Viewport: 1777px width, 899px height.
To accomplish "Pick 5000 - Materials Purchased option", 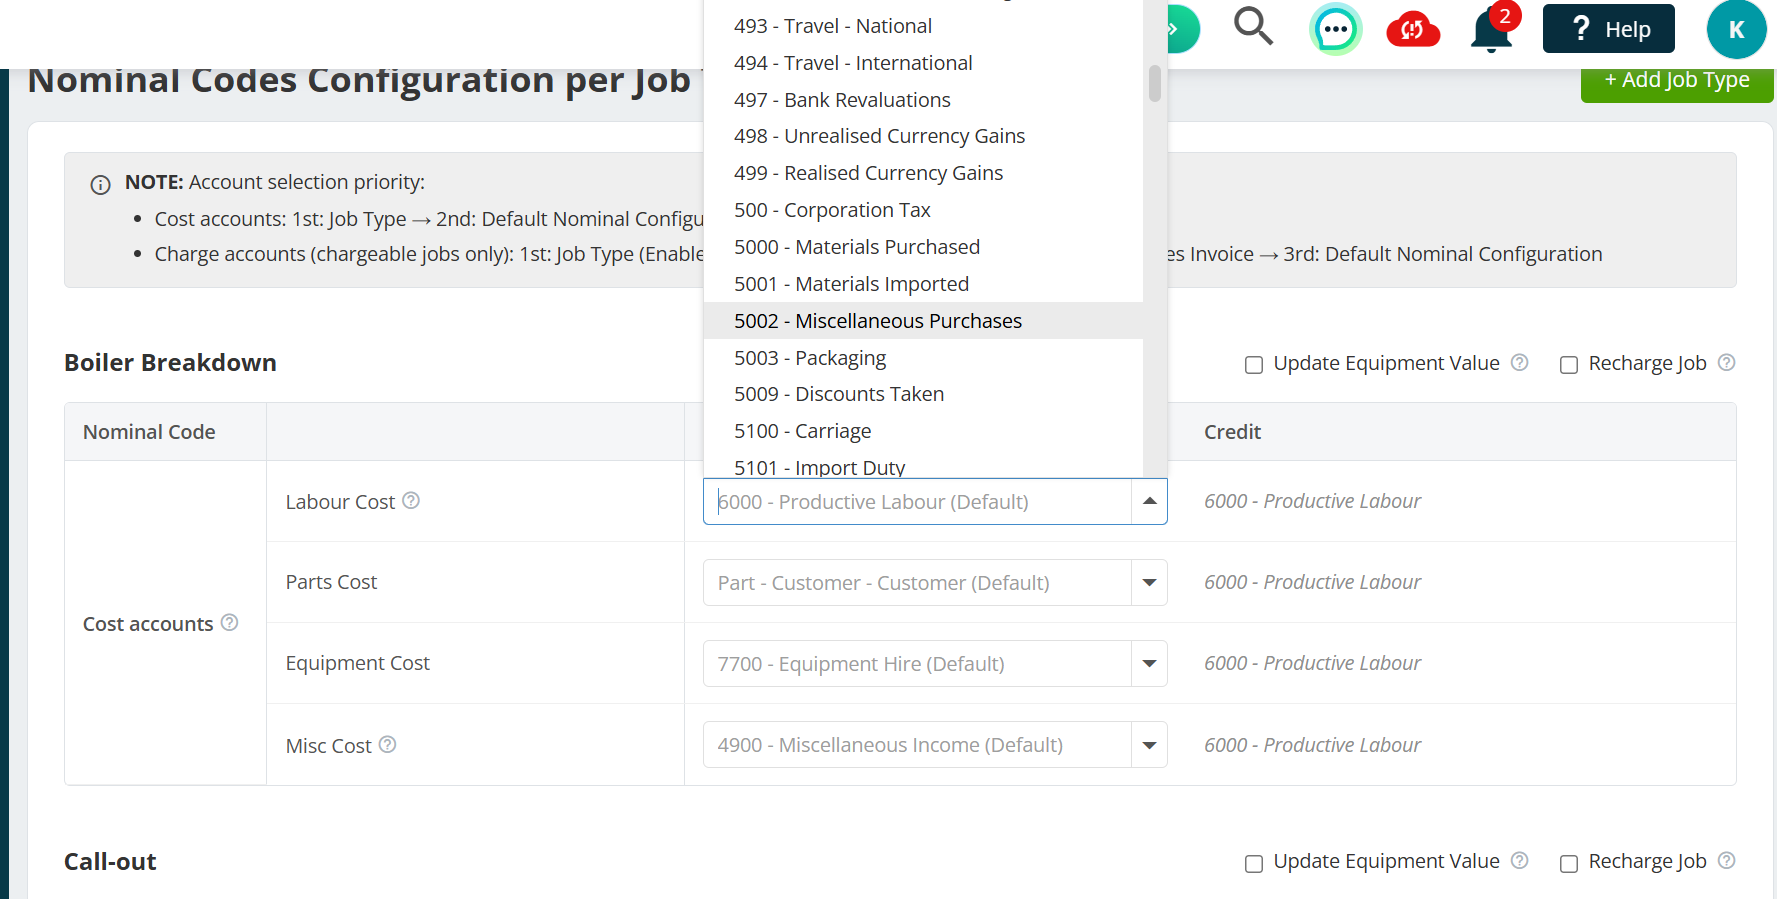I will click(923, 247).
